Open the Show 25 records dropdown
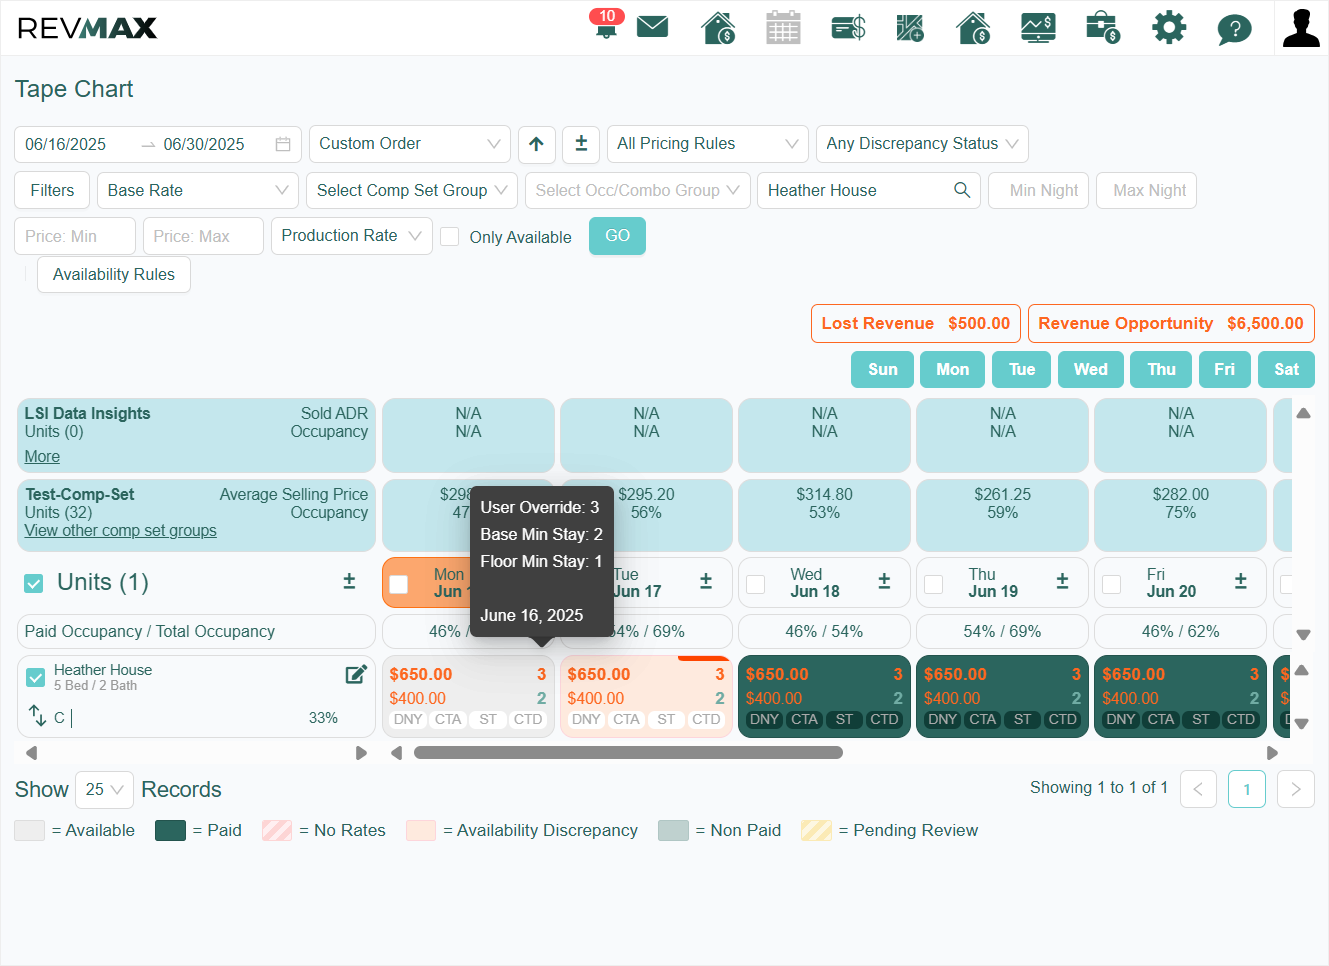The width and height of the screenshot is (1329, 966). click(105, 790)
